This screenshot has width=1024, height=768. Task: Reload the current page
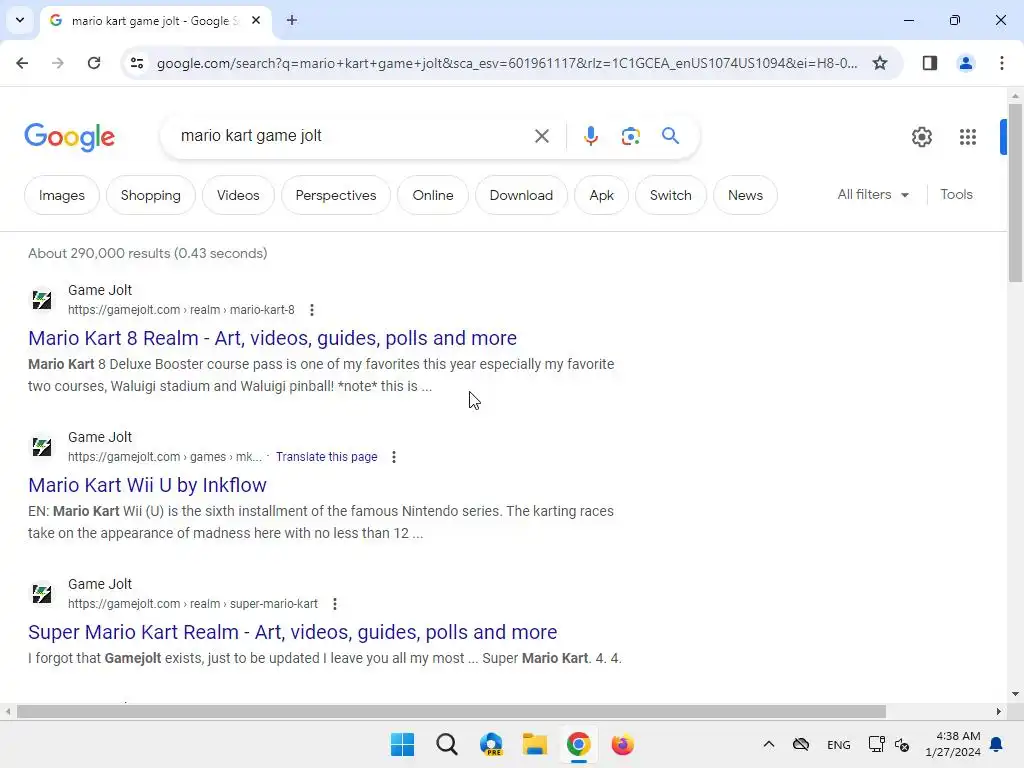[94, 63]
